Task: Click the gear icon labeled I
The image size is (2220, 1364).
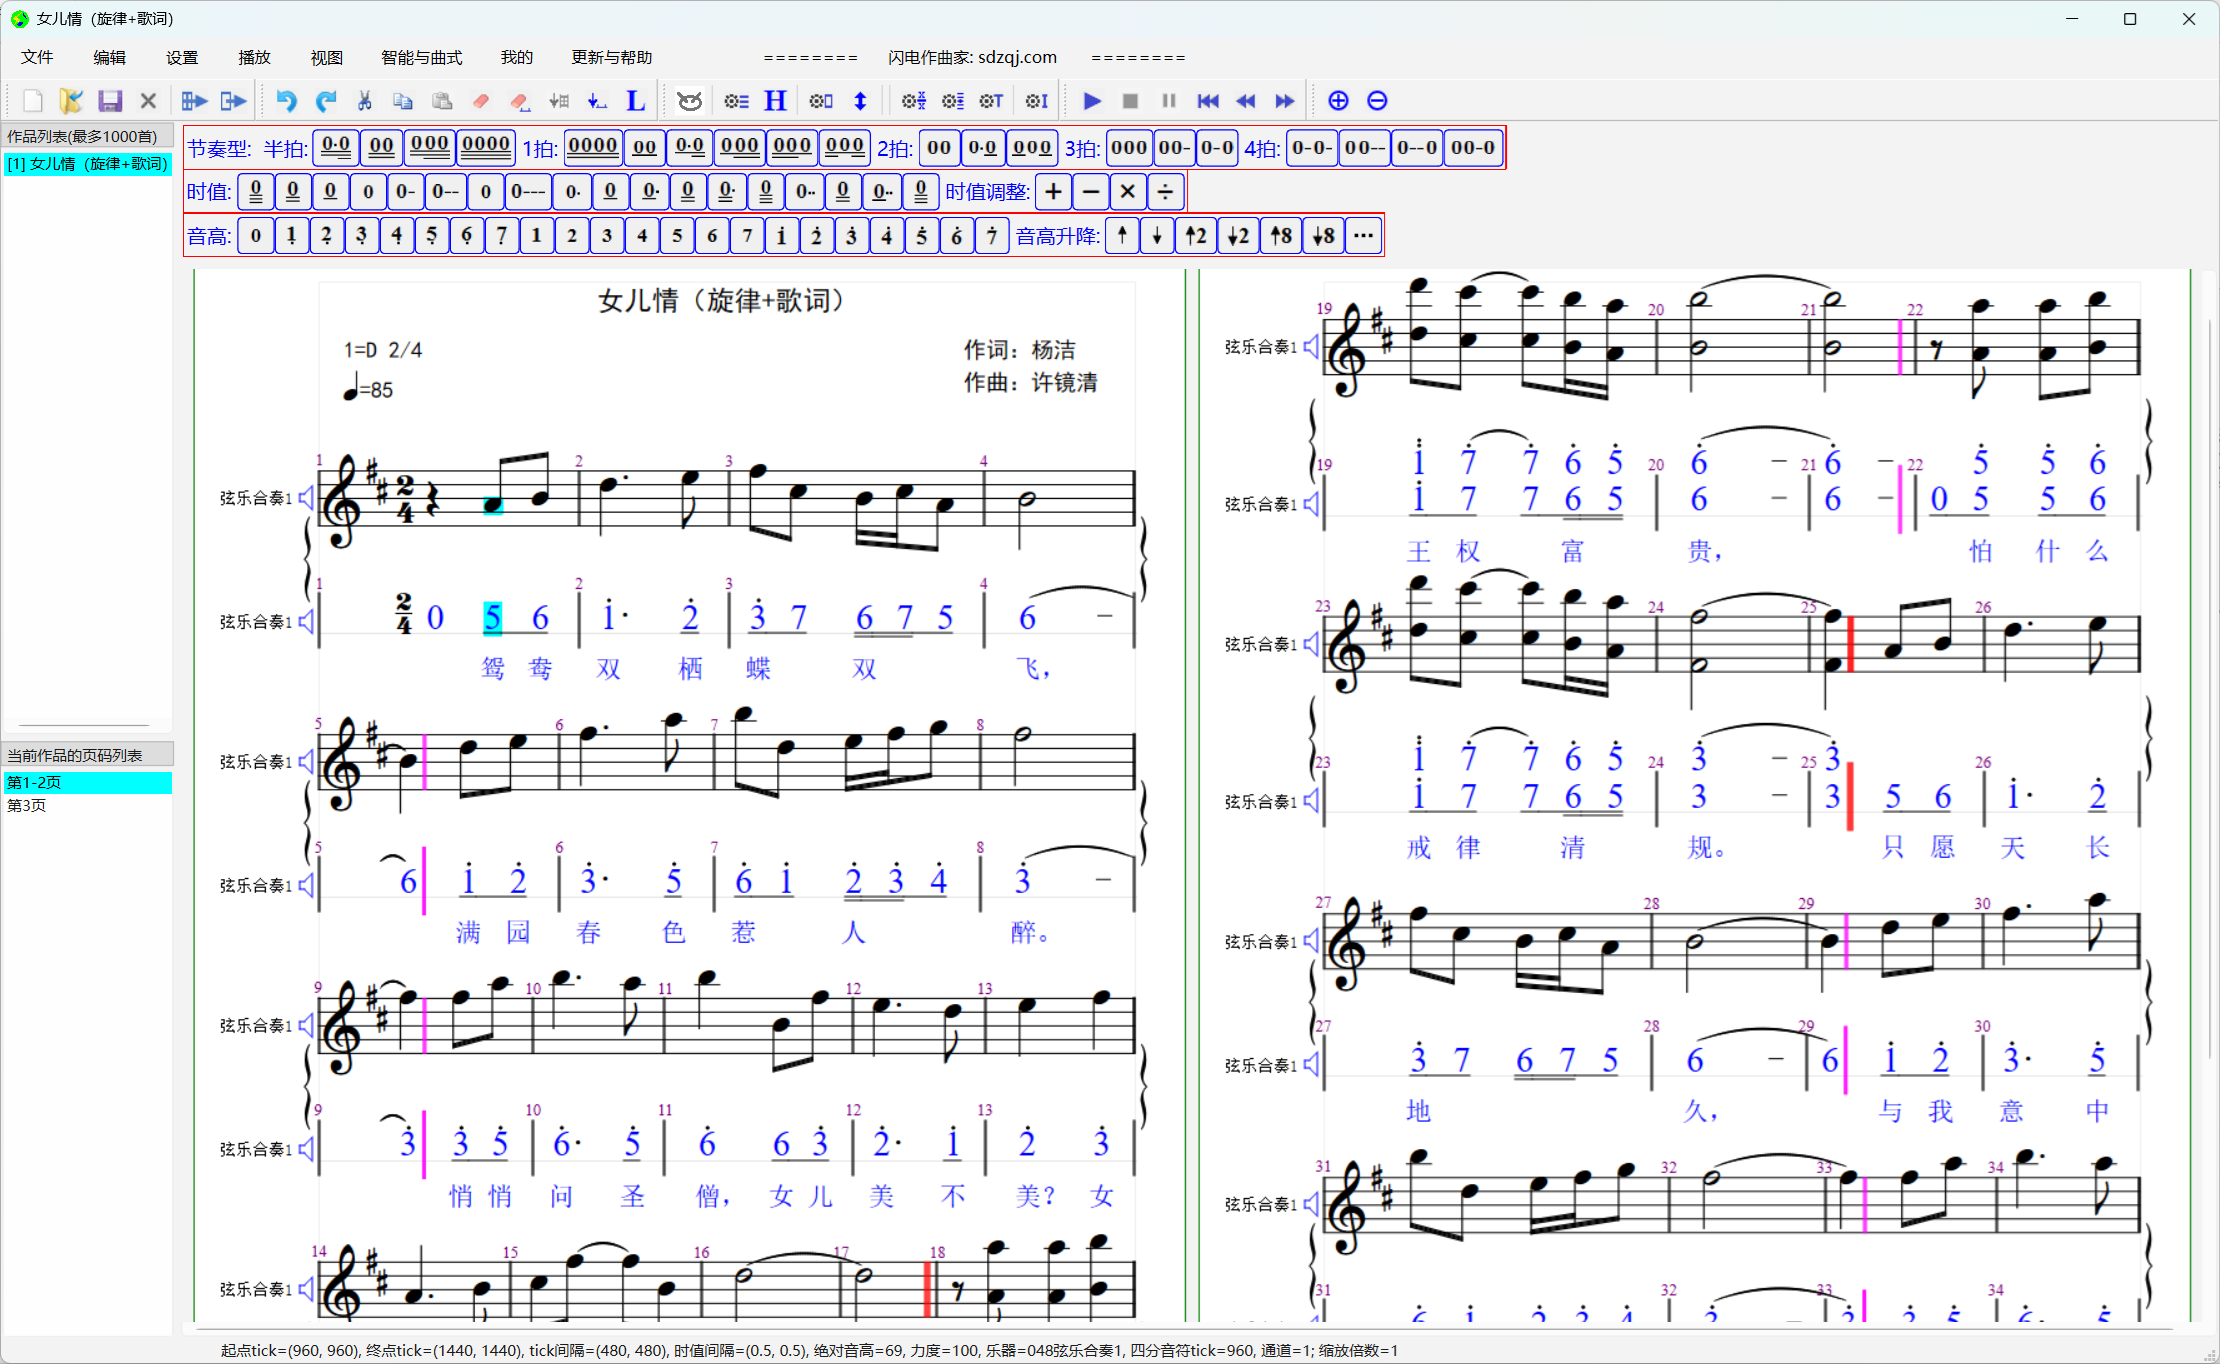Action: click(1037, 101)
